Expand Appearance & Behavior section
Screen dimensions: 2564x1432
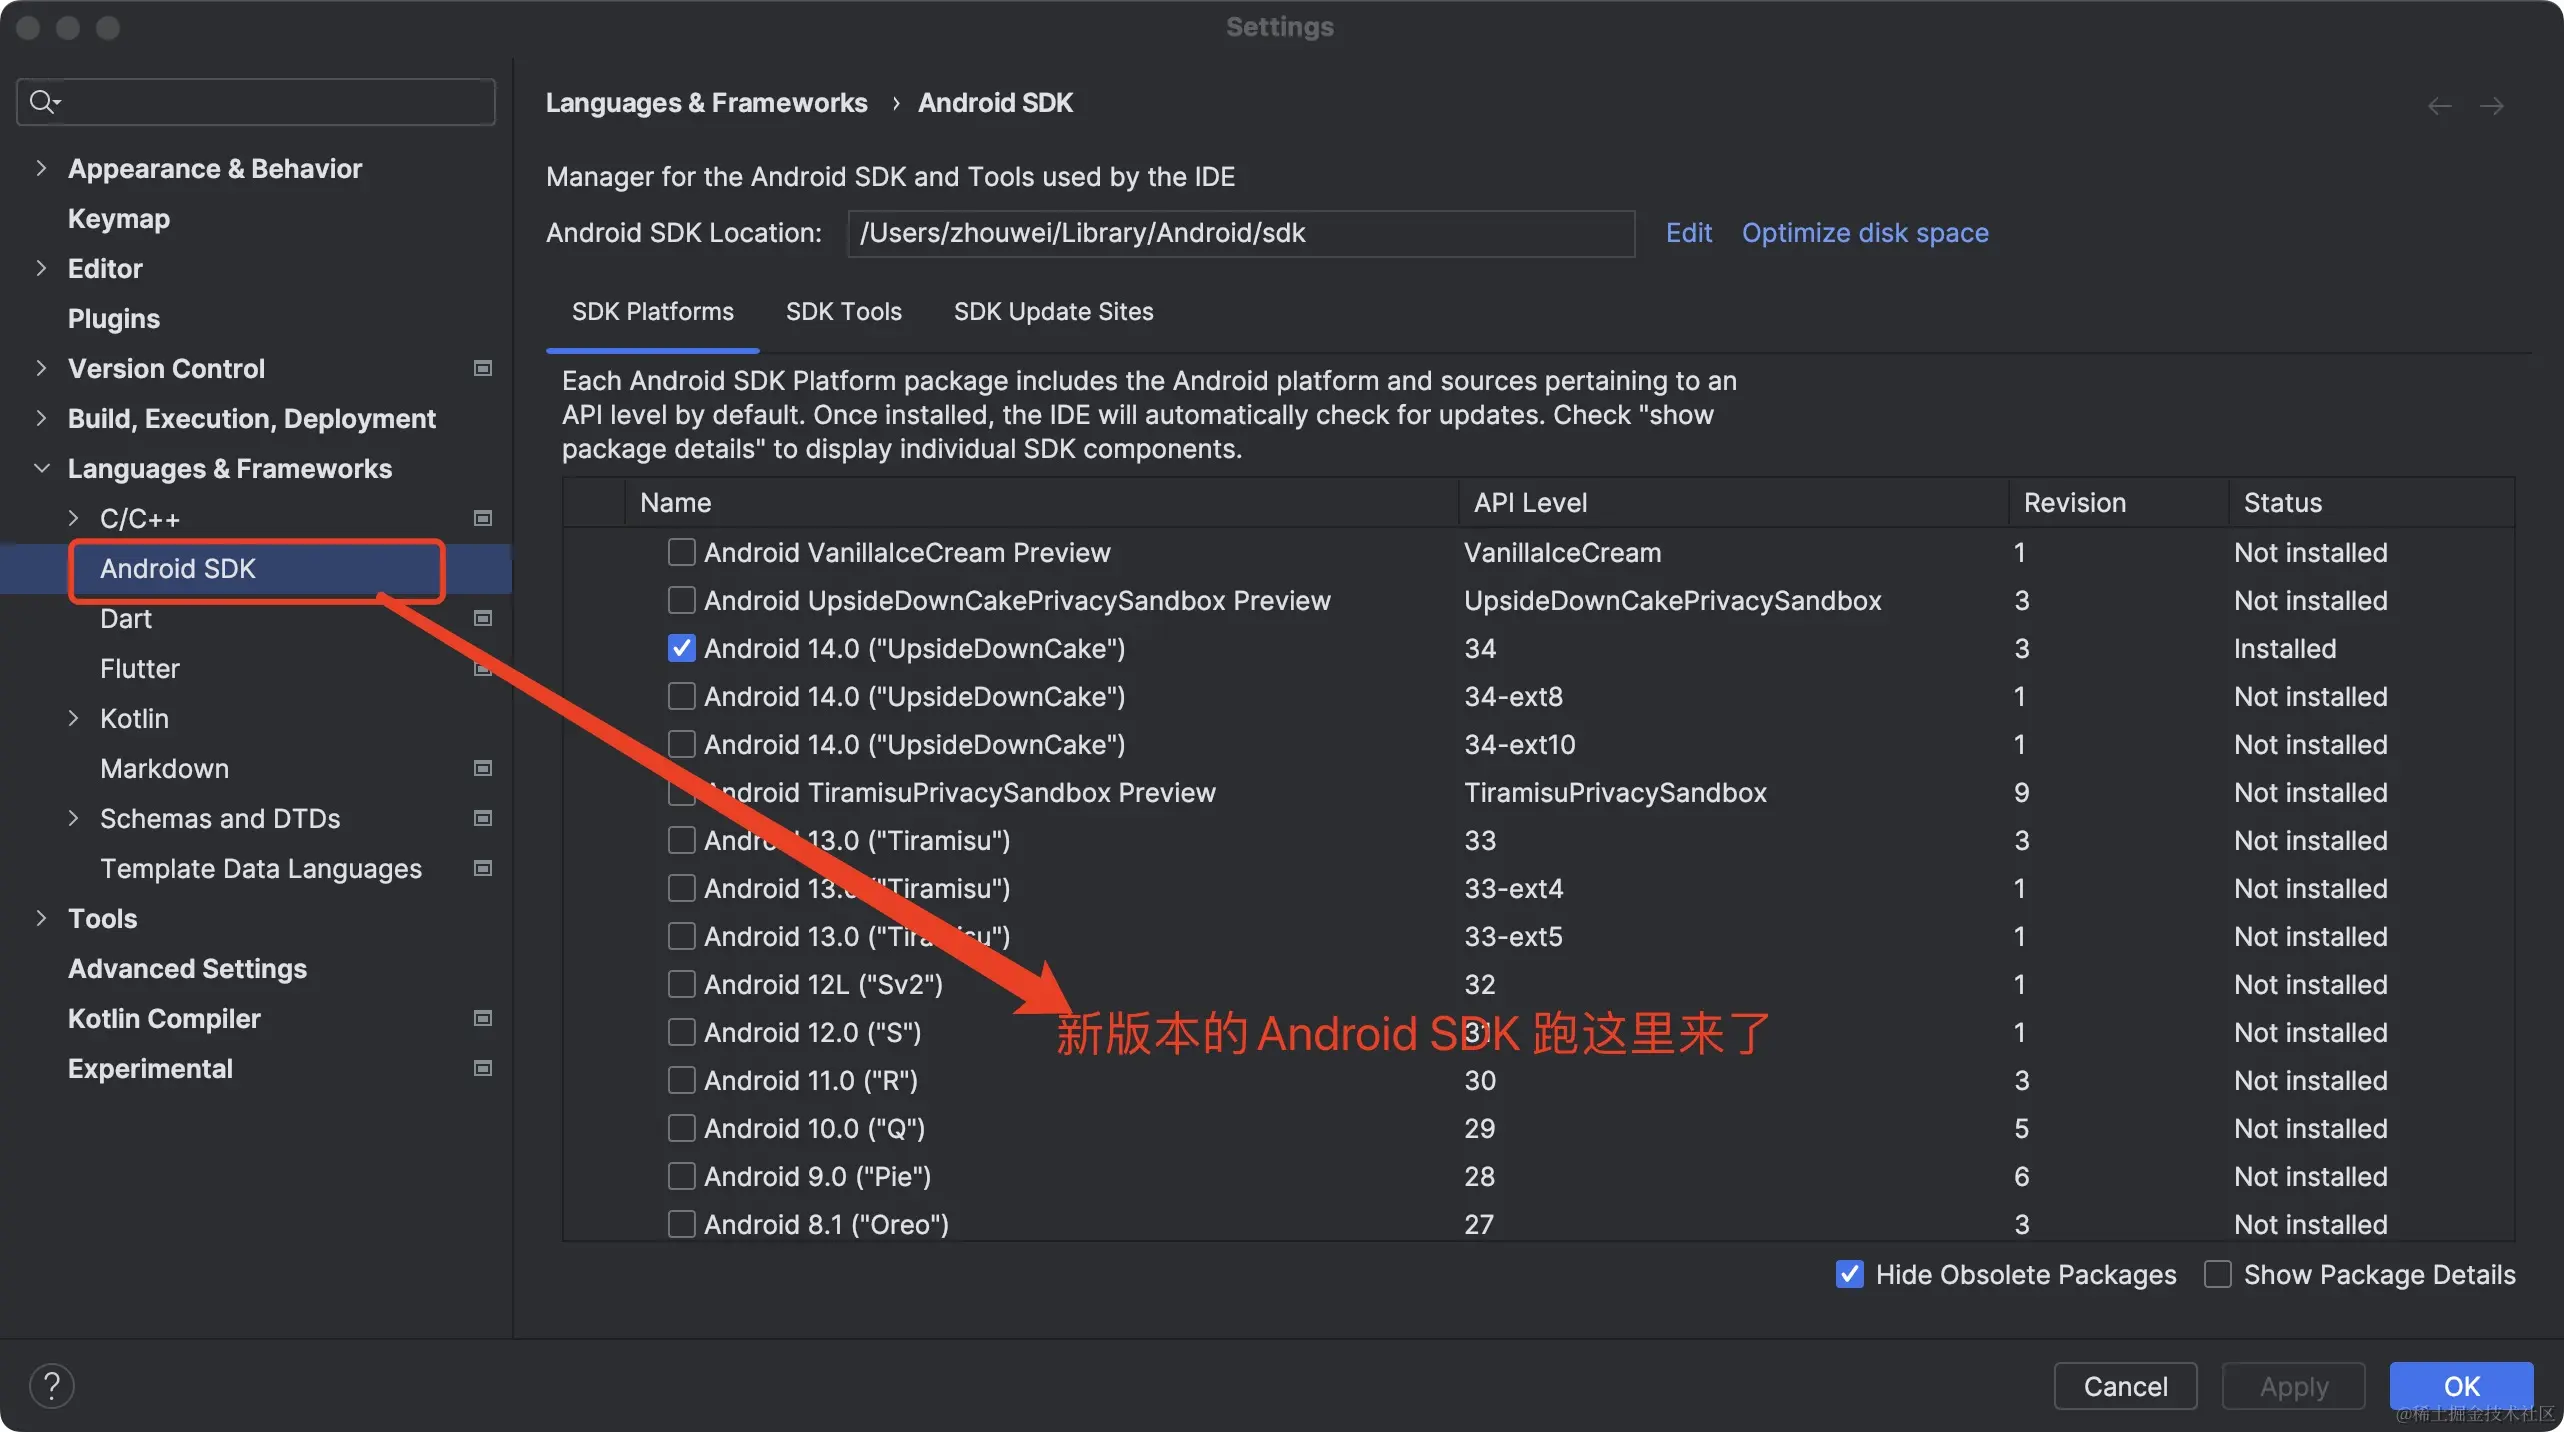click(x=41, y=169)
